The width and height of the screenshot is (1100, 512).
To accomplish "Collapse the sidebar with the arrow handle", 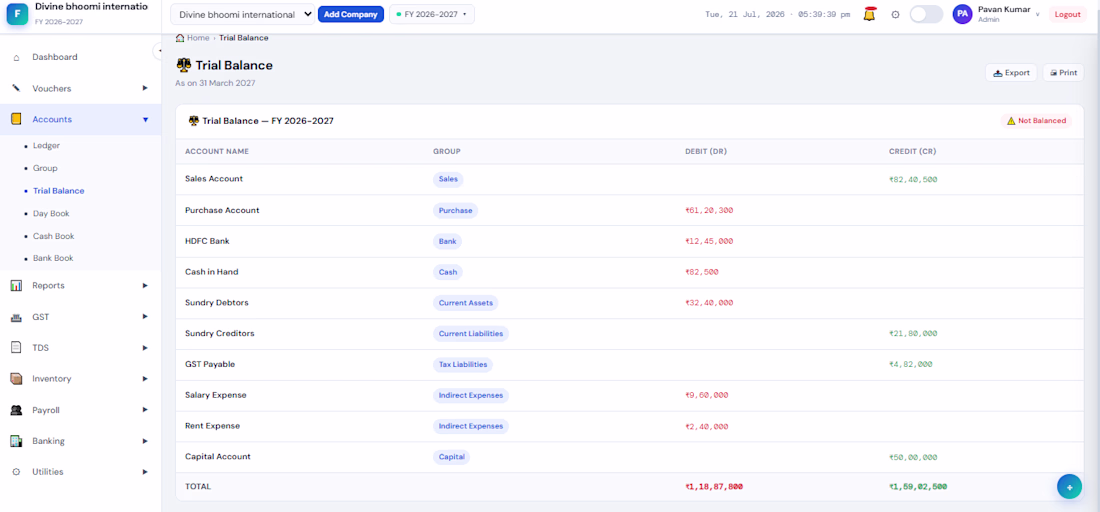I will [158, 50].
